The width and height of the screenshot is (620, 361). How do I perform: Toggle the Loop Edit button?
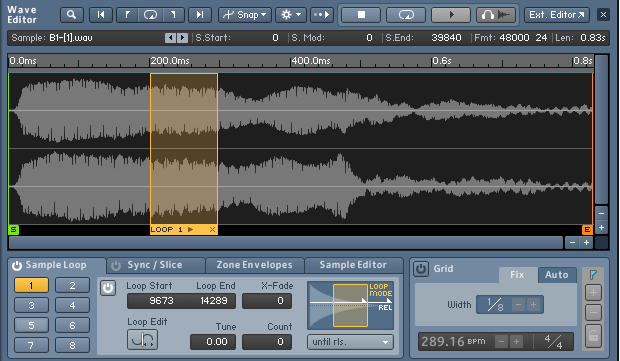tap(142, 339)
